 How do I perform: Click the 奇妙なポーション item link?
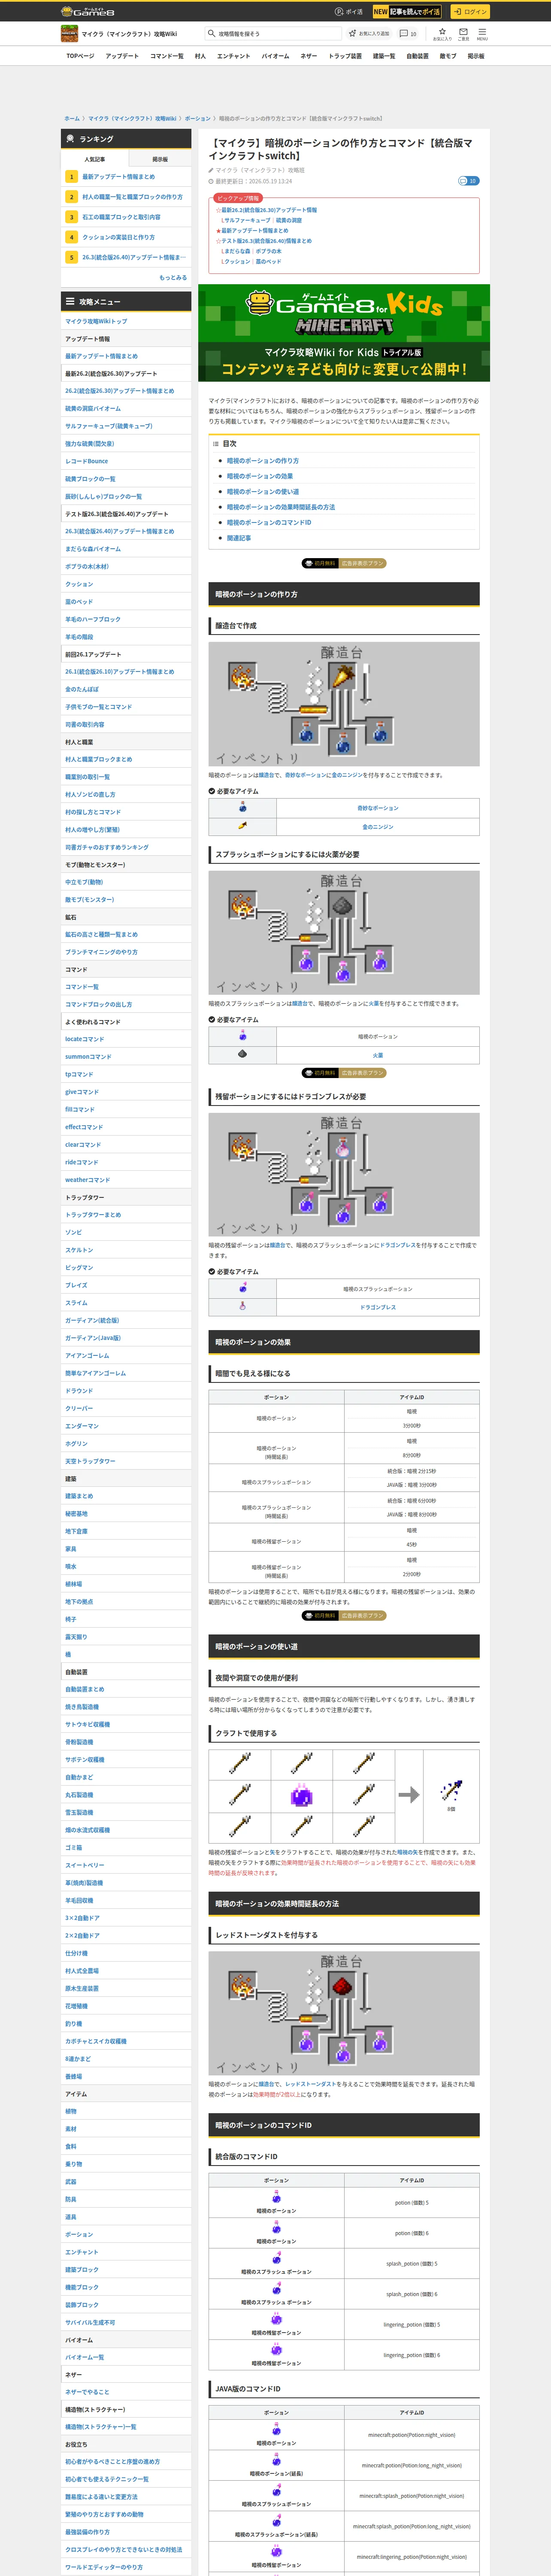pos(377,808)
